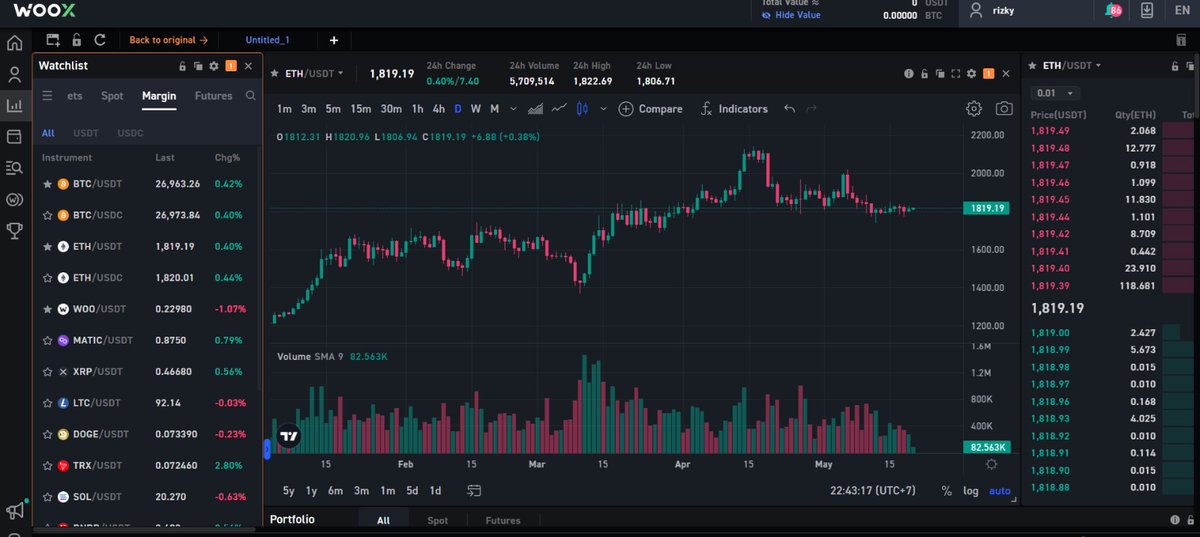Switch to the Futures watchlist tab
Image resolution: width=1200 pixels, height=537 pixels.
click(213, 96)
